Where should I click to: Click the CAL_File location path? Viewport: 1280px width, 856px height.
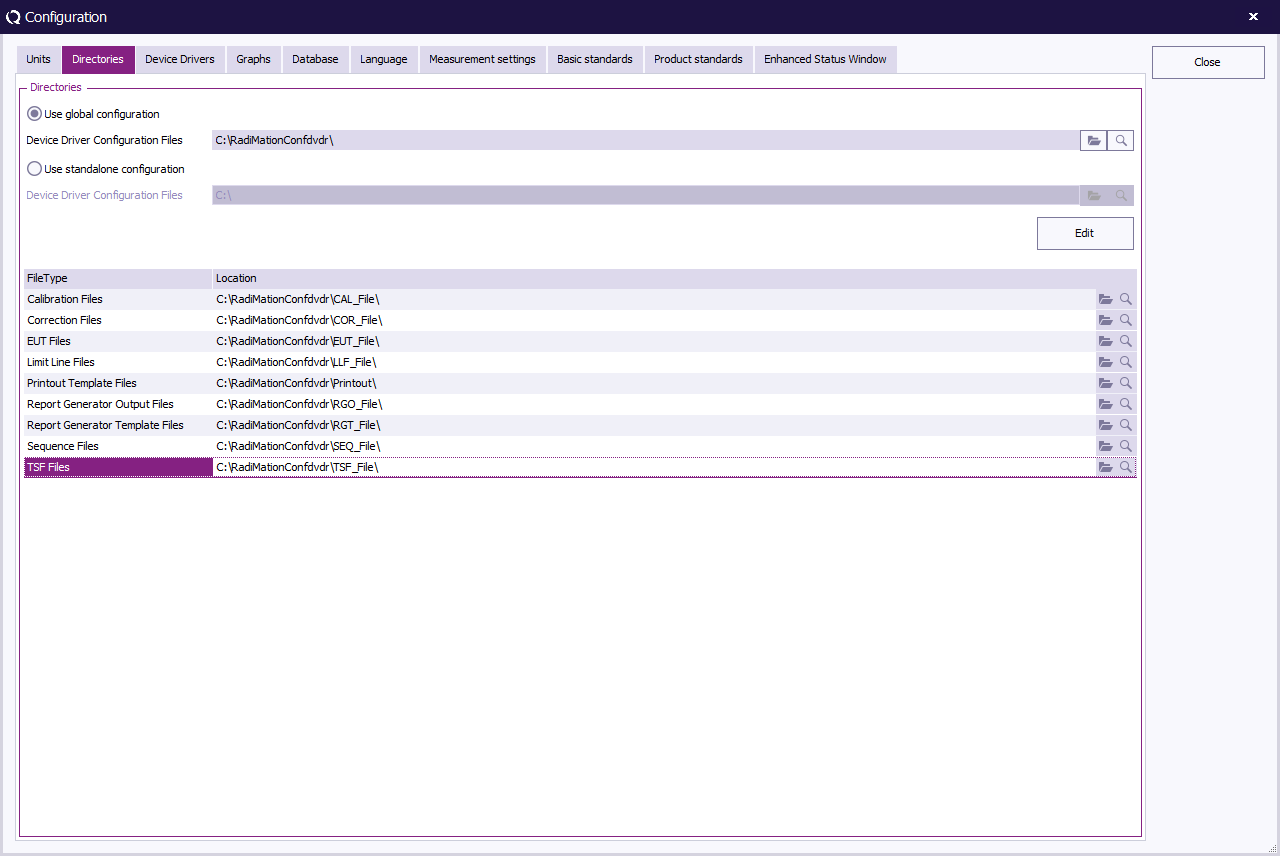[298, 299]
